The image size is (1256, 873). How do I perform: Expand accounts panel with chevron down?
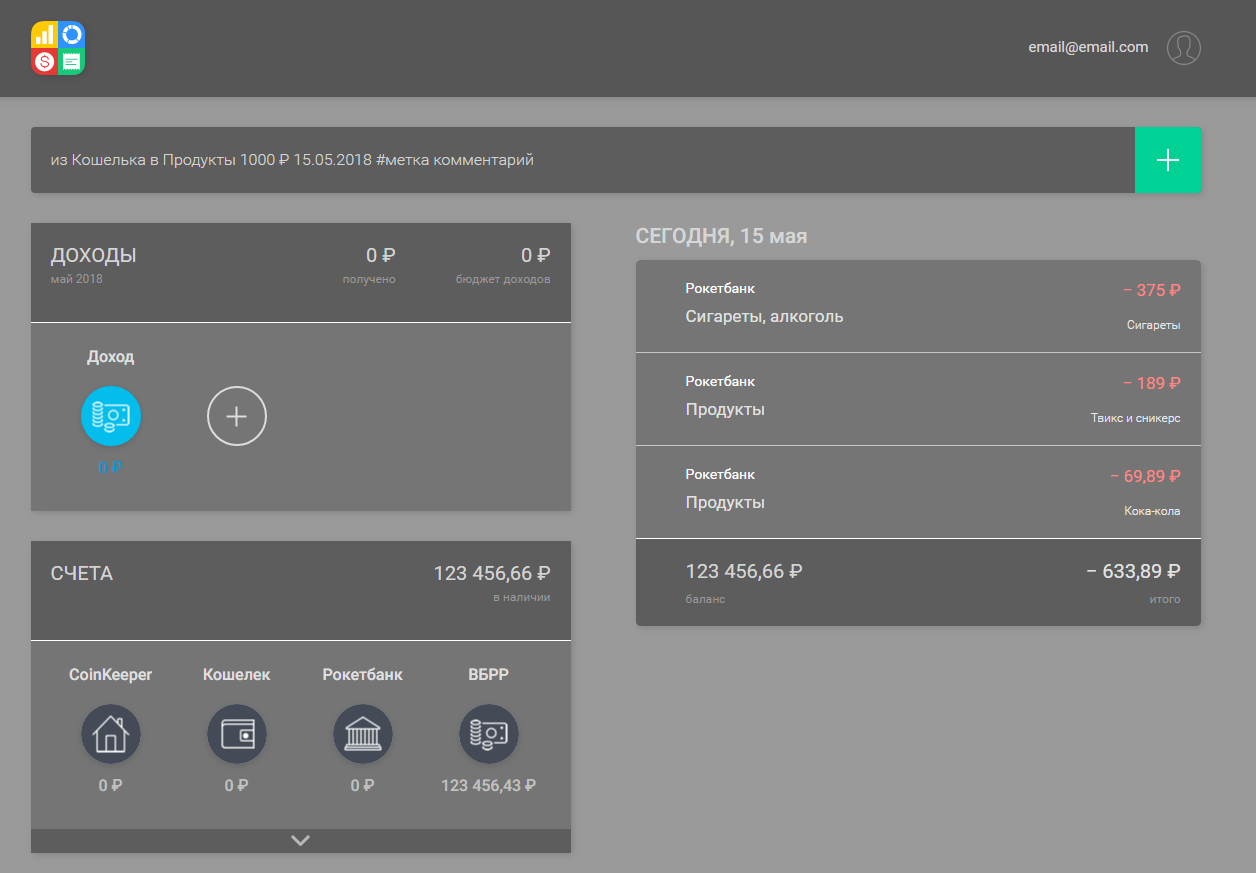[301, 841]
